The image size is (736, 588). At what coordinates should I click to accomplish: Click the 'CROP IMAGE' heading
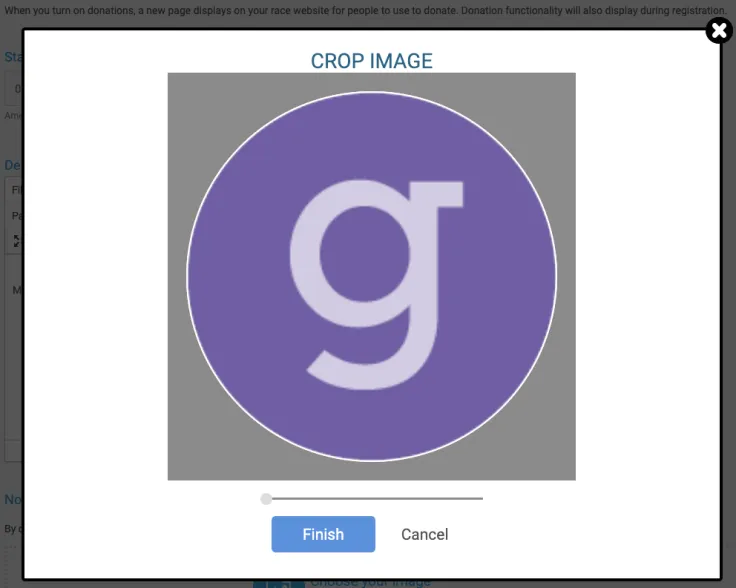(371, 61)
